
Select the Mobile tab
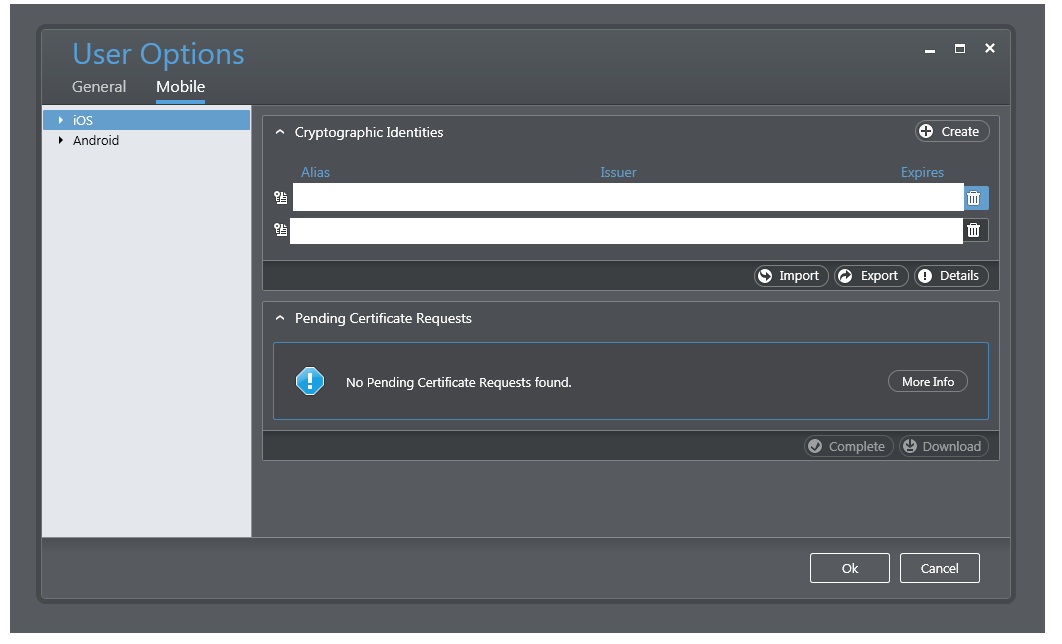click(x=181, y=87)
